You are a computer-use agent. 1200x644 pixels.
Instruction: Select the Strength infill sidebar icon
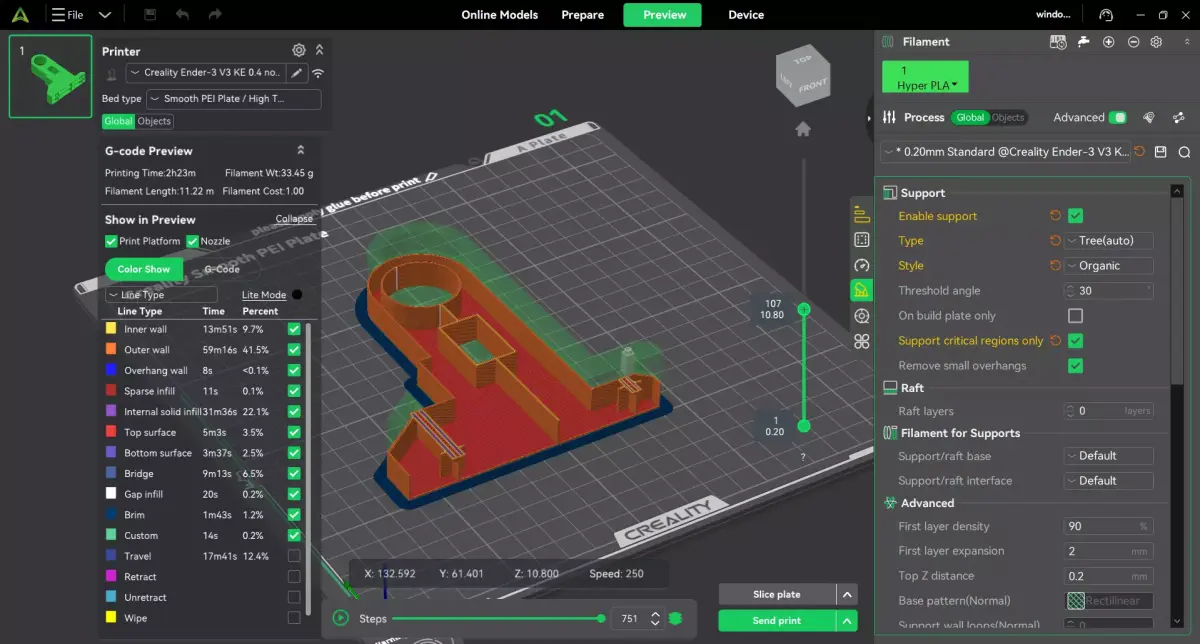click(x=861, y=240)
